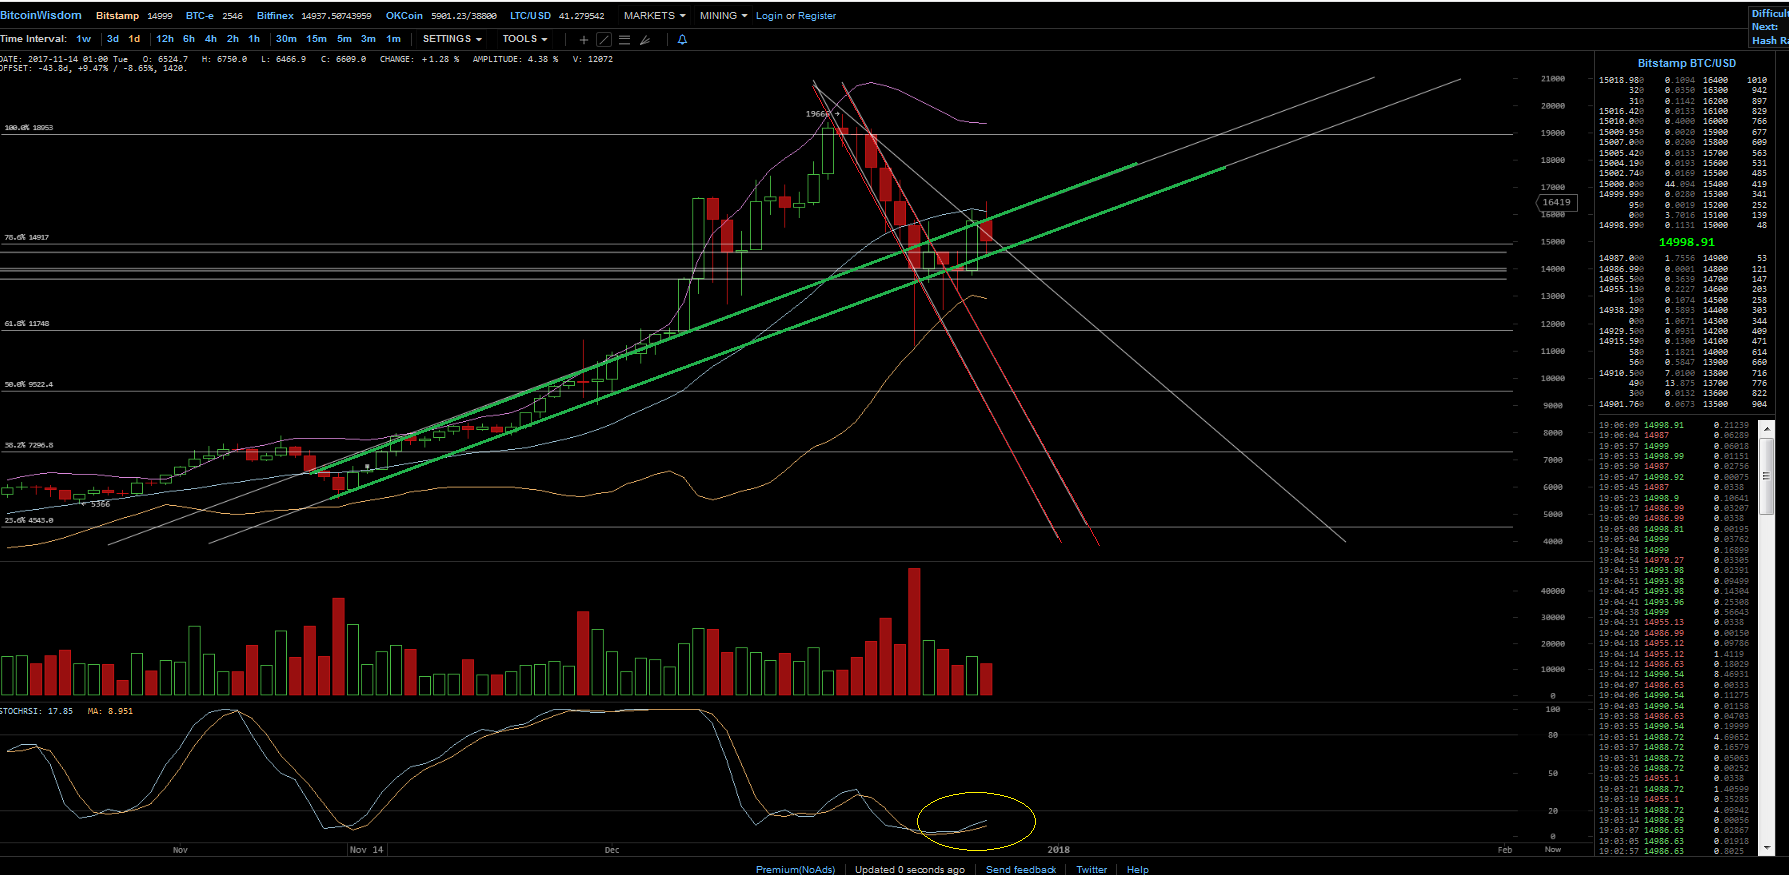Expand the TOOLS dropdown

[x=525, y=39]
